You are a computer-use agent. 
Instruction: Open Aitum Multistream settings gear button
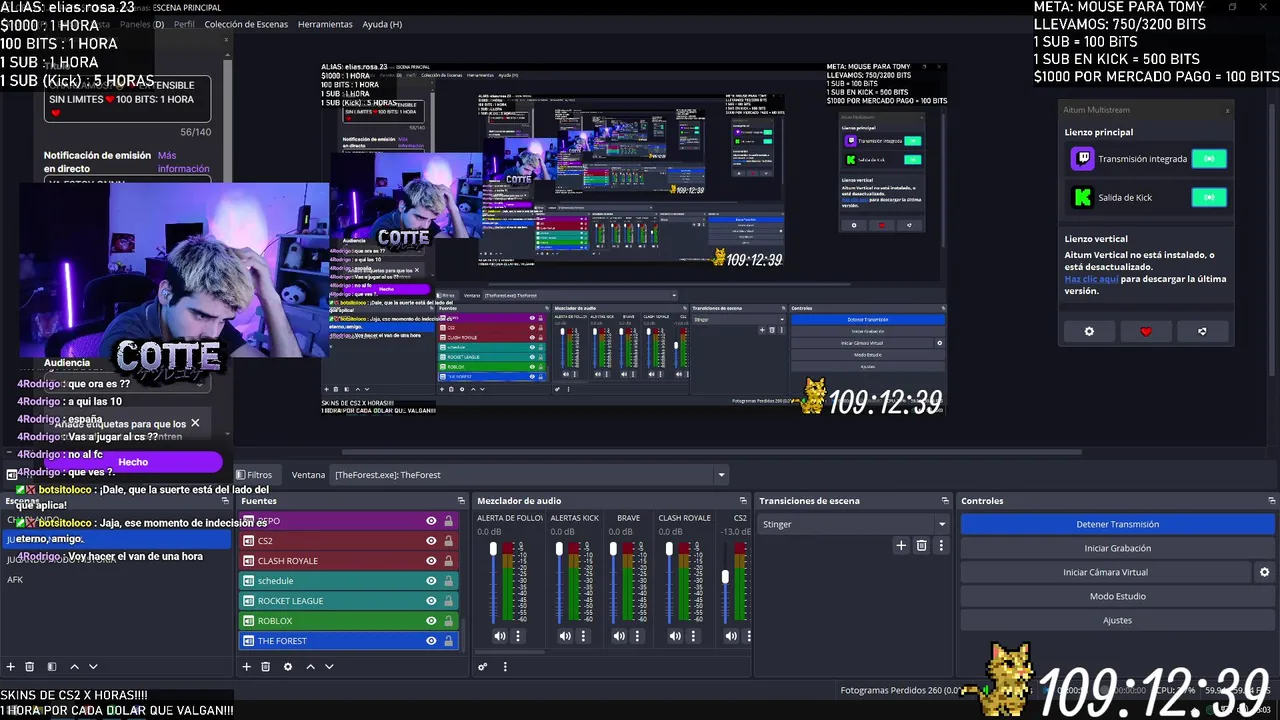pos(1089,332)
